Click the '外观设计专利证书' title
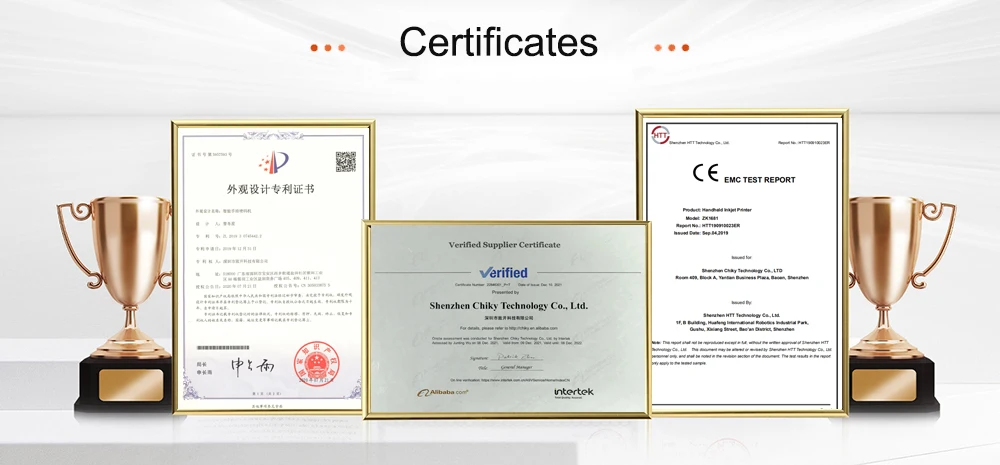Screen dimensions: 1000x465 [271, 189]
